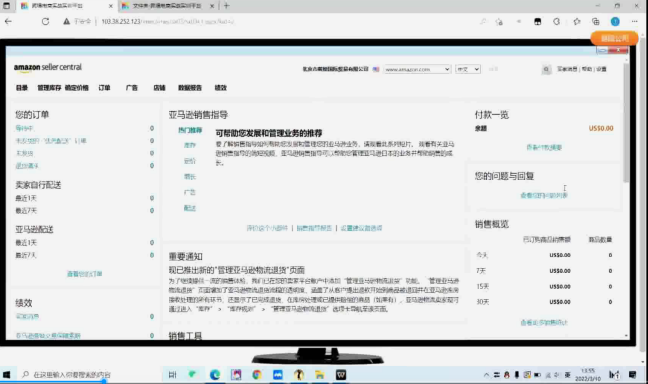Screen dimensions: 648x384
Task: Click the blue profile avatar icon
Action: point(615,21)
